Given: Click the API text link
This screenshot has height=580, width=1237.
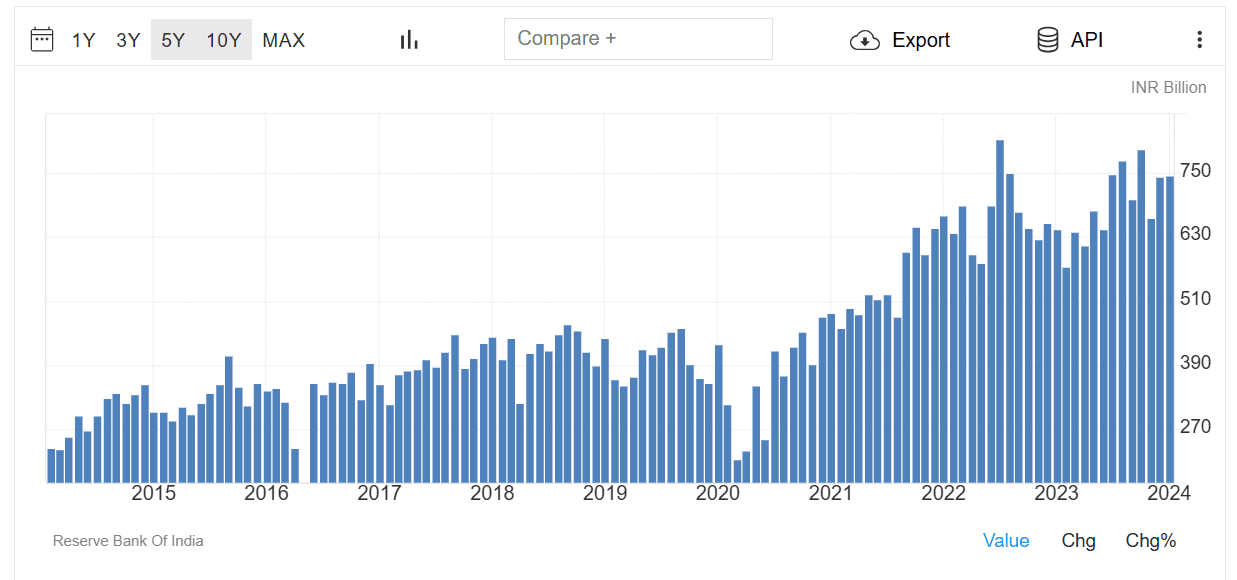Looking at the screenshot, I should [1087, 40].
